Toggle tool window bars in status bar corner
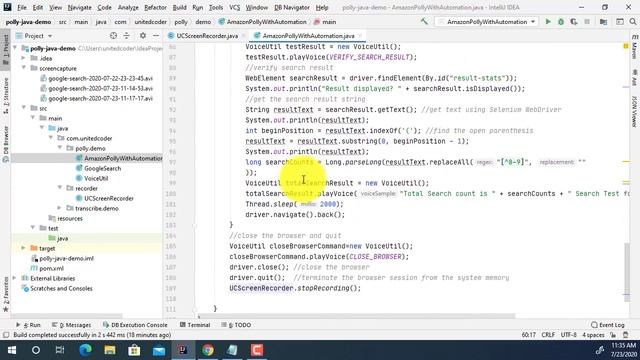Image resolution: width=640 pixels, height=360 pixels. [6, 335]
